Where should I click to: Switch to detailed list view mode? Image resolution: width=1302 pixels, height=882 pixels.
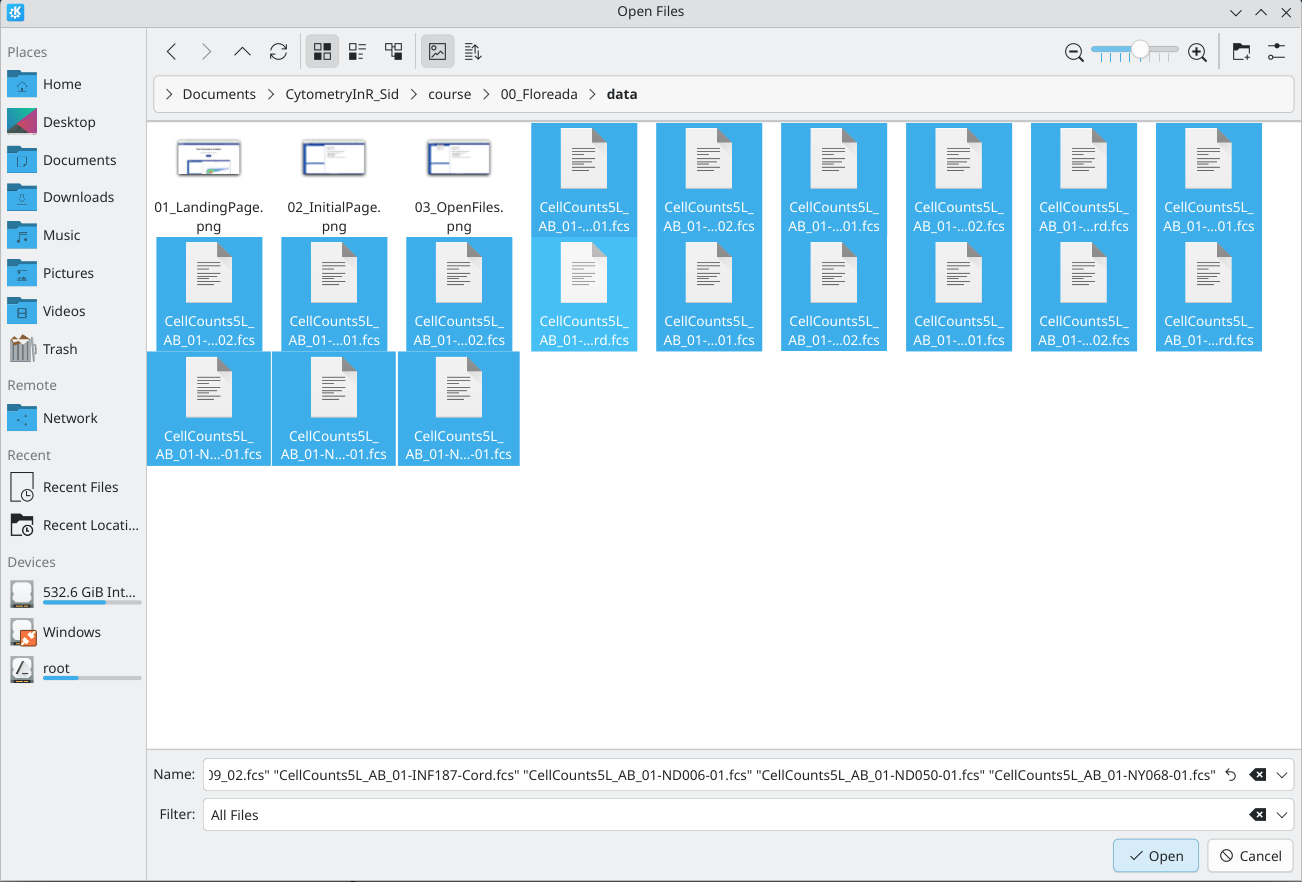tap(394, 52)
